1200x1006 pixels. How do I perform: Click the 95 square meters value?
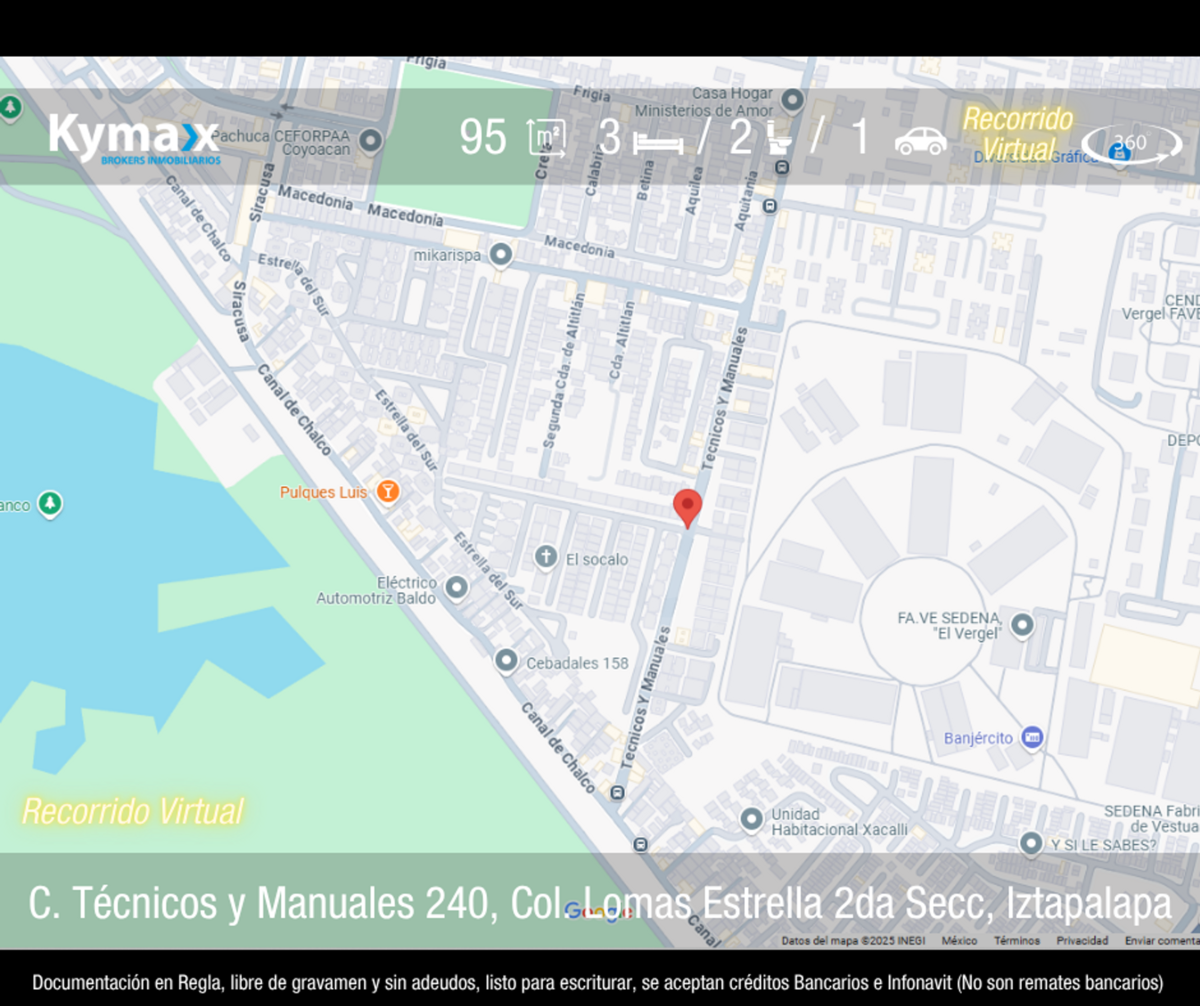482,138
